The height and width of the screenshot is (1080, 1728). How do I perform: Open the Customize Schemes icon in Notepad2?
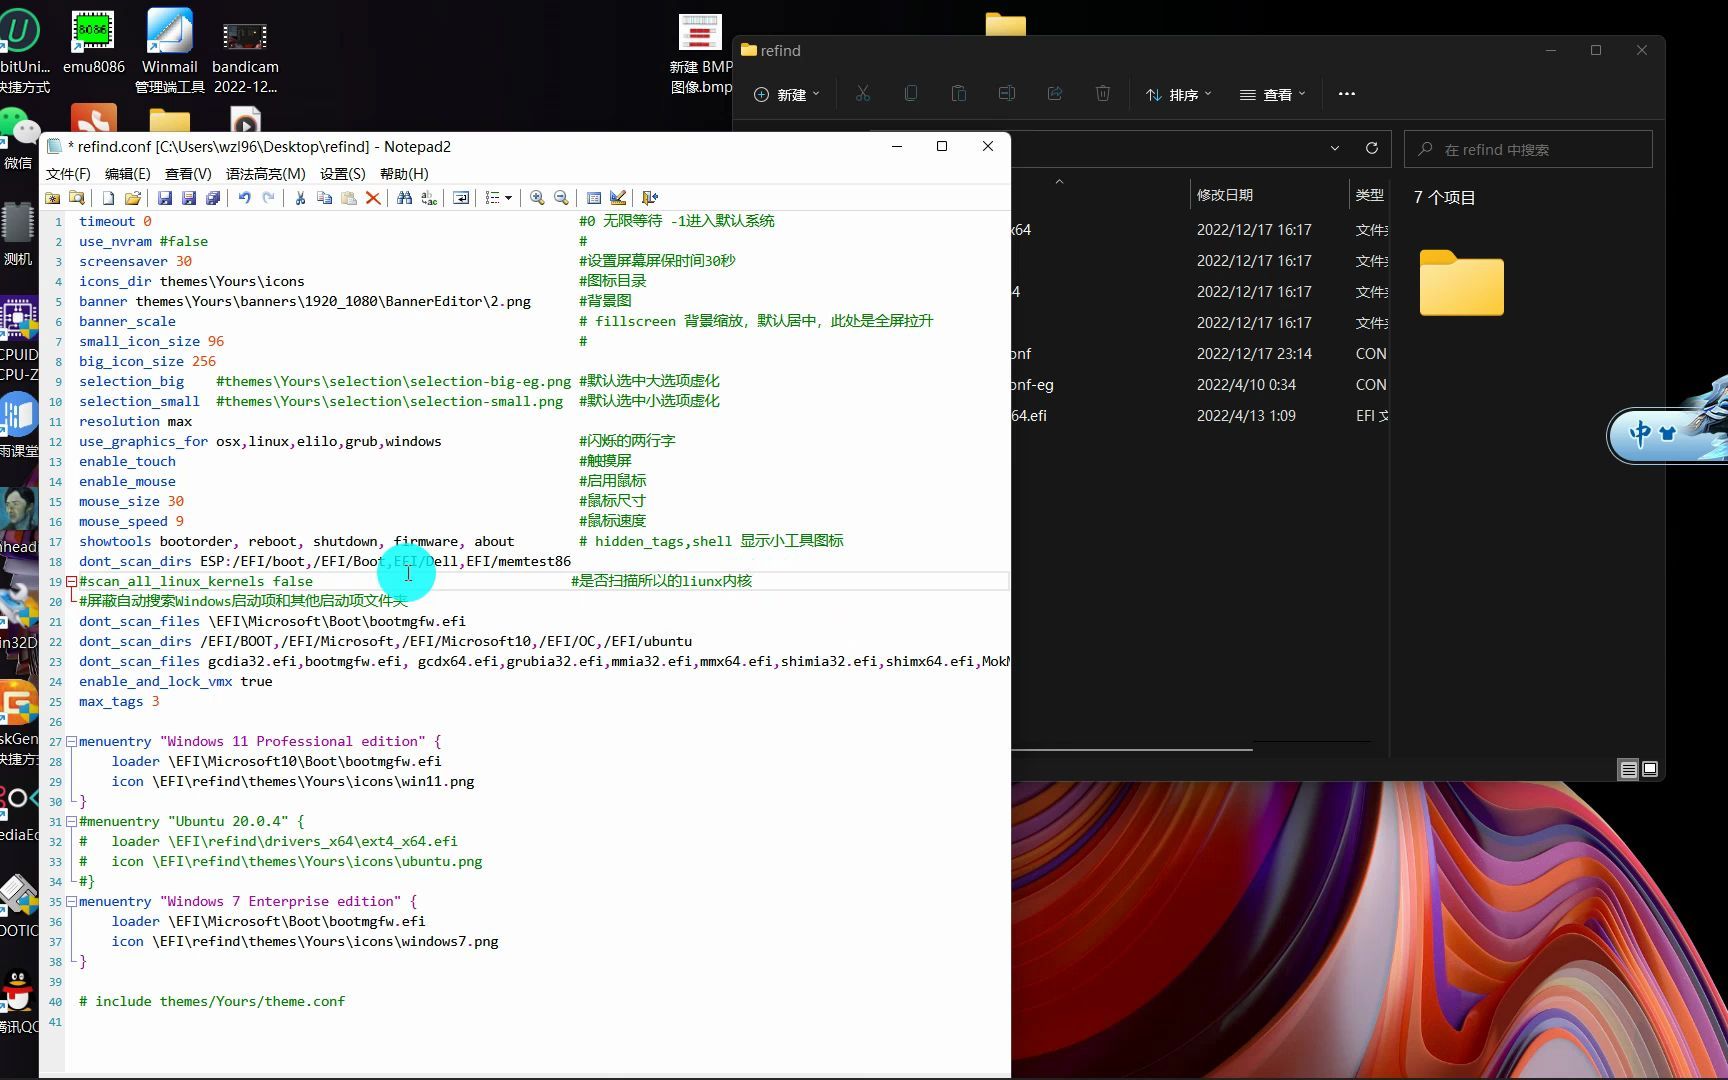point(618,198)
